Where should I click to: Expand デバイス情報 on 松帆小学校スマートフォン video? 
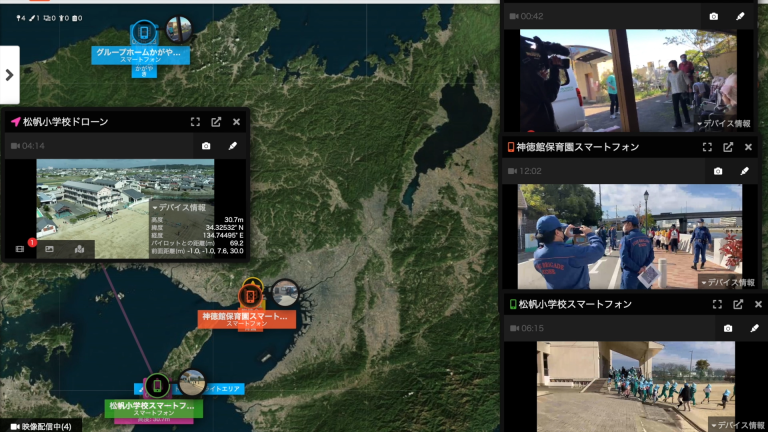click(x=735, y=424)
